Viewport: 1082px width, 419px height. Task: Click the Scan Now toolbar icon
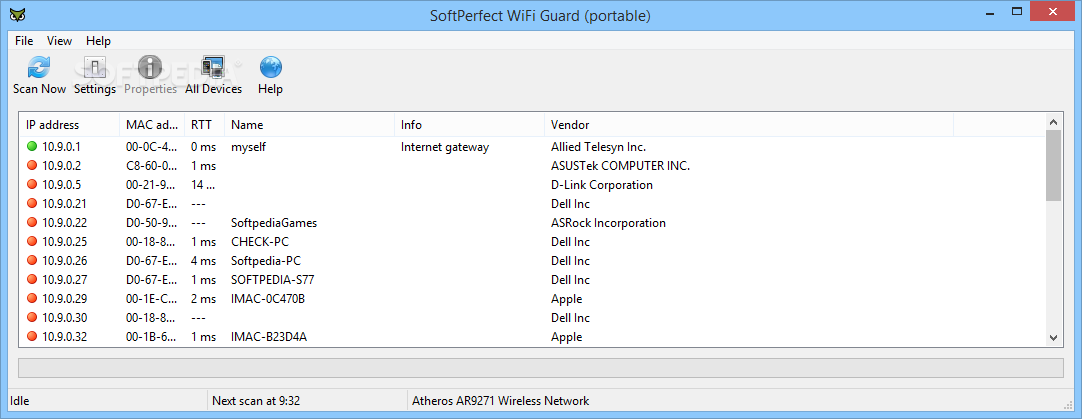tap(39, 68)
